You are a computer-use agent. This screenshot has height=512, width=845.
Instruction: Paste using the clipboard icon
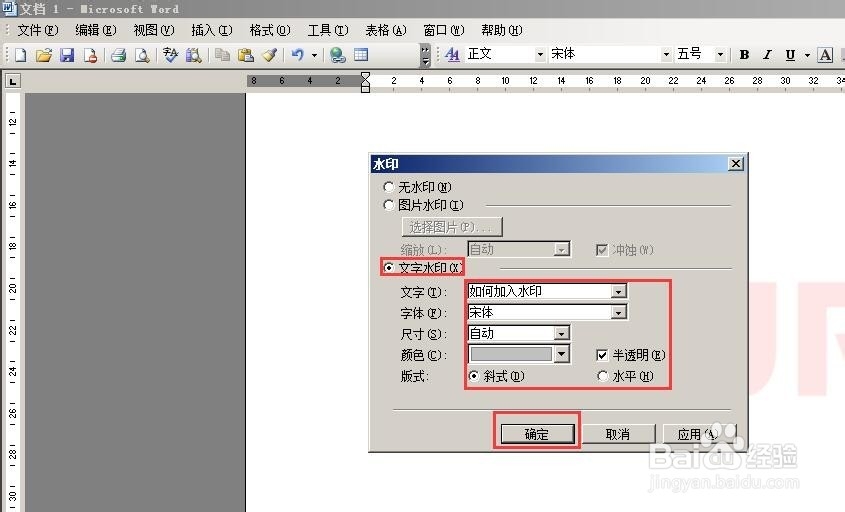[x=246, y=55]
